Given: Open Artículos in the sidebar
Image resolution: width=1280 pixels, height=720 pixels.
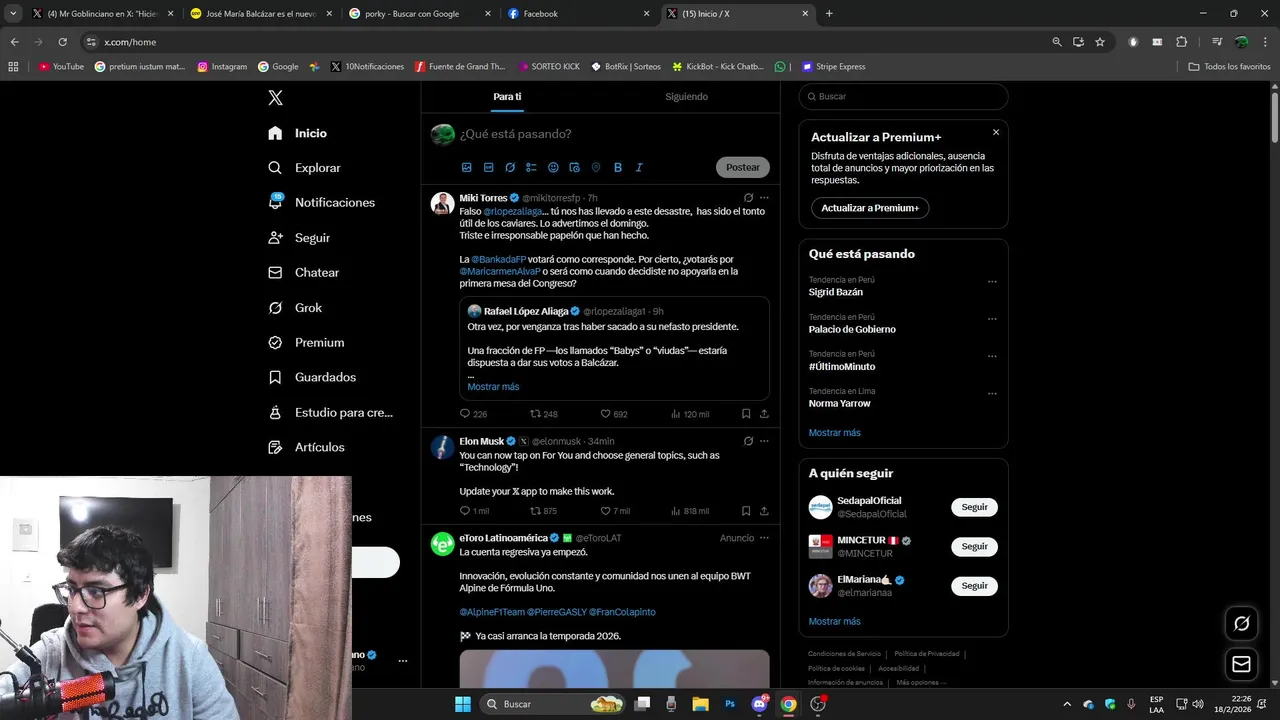Looking at the screenshot, I should pyautogui.click(x=306, y=447).
